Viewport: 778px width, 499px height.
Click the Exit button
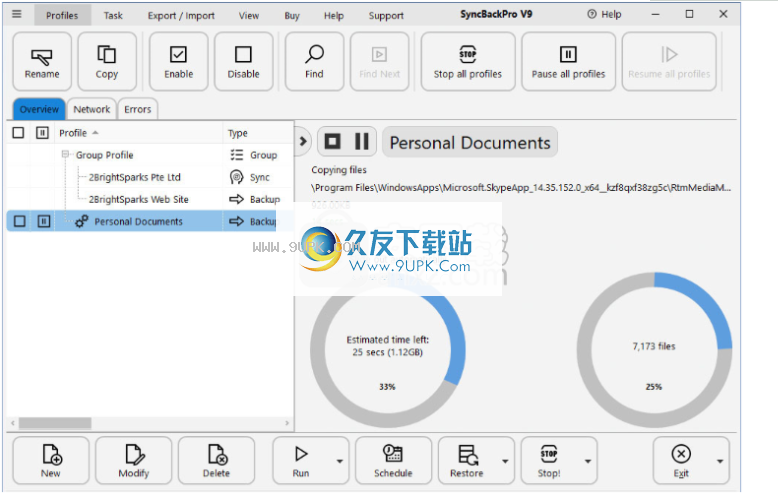[x=681, y=460]
